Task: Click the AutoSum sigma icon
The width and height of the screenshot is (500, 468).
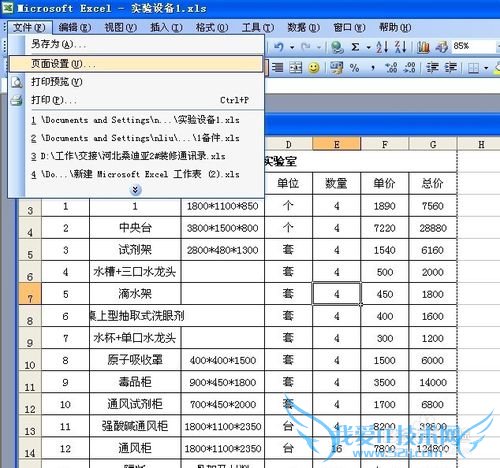Action: (x=355, y=47)
